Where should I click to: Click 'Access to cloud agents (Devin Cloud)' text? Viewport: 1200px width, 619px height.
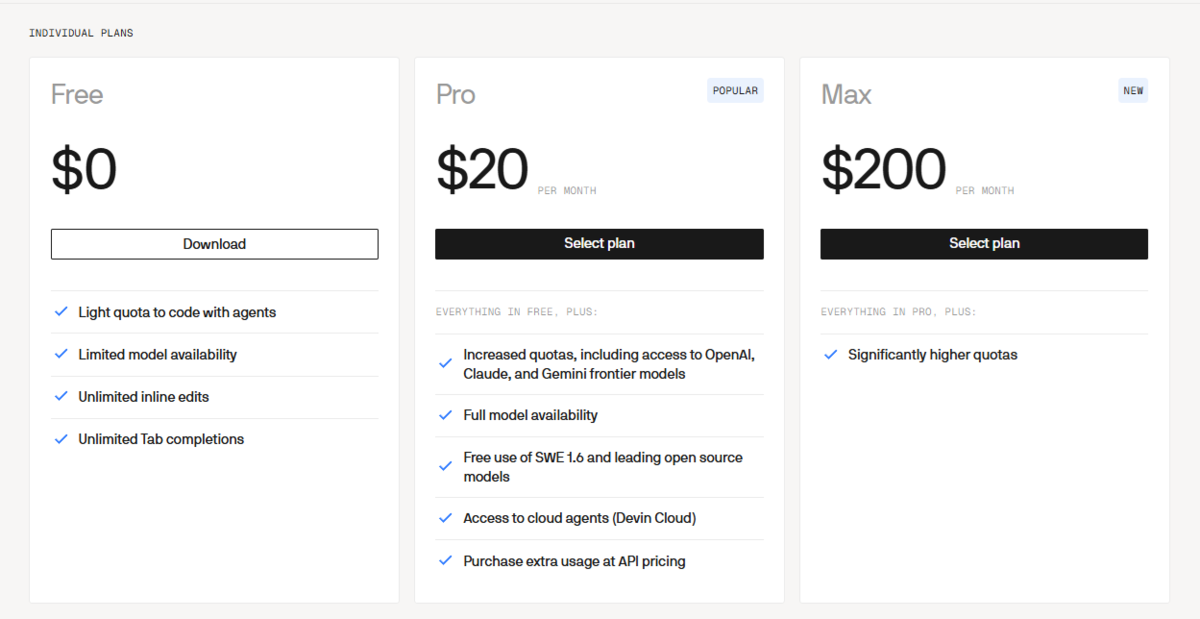tap(580, 518)
